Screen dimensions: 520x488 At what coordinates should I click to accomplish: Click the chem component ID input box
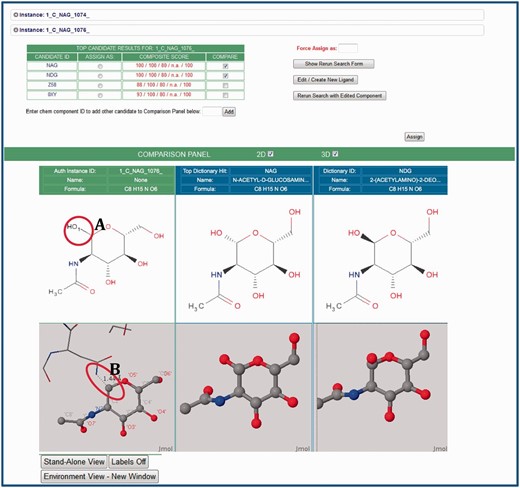click(212, 111)
